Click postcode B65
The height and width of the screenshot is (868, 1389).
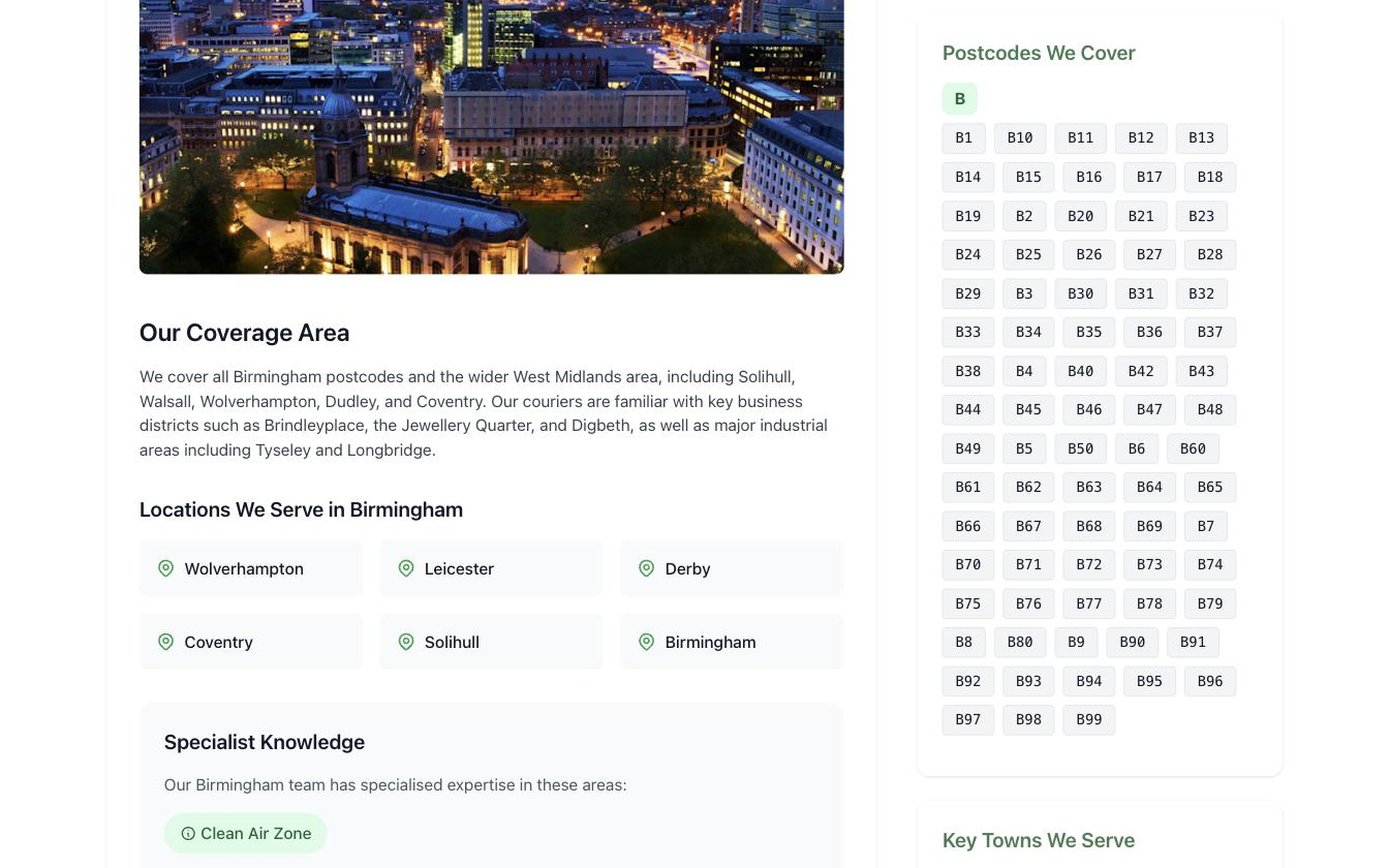click(1210, 487)
